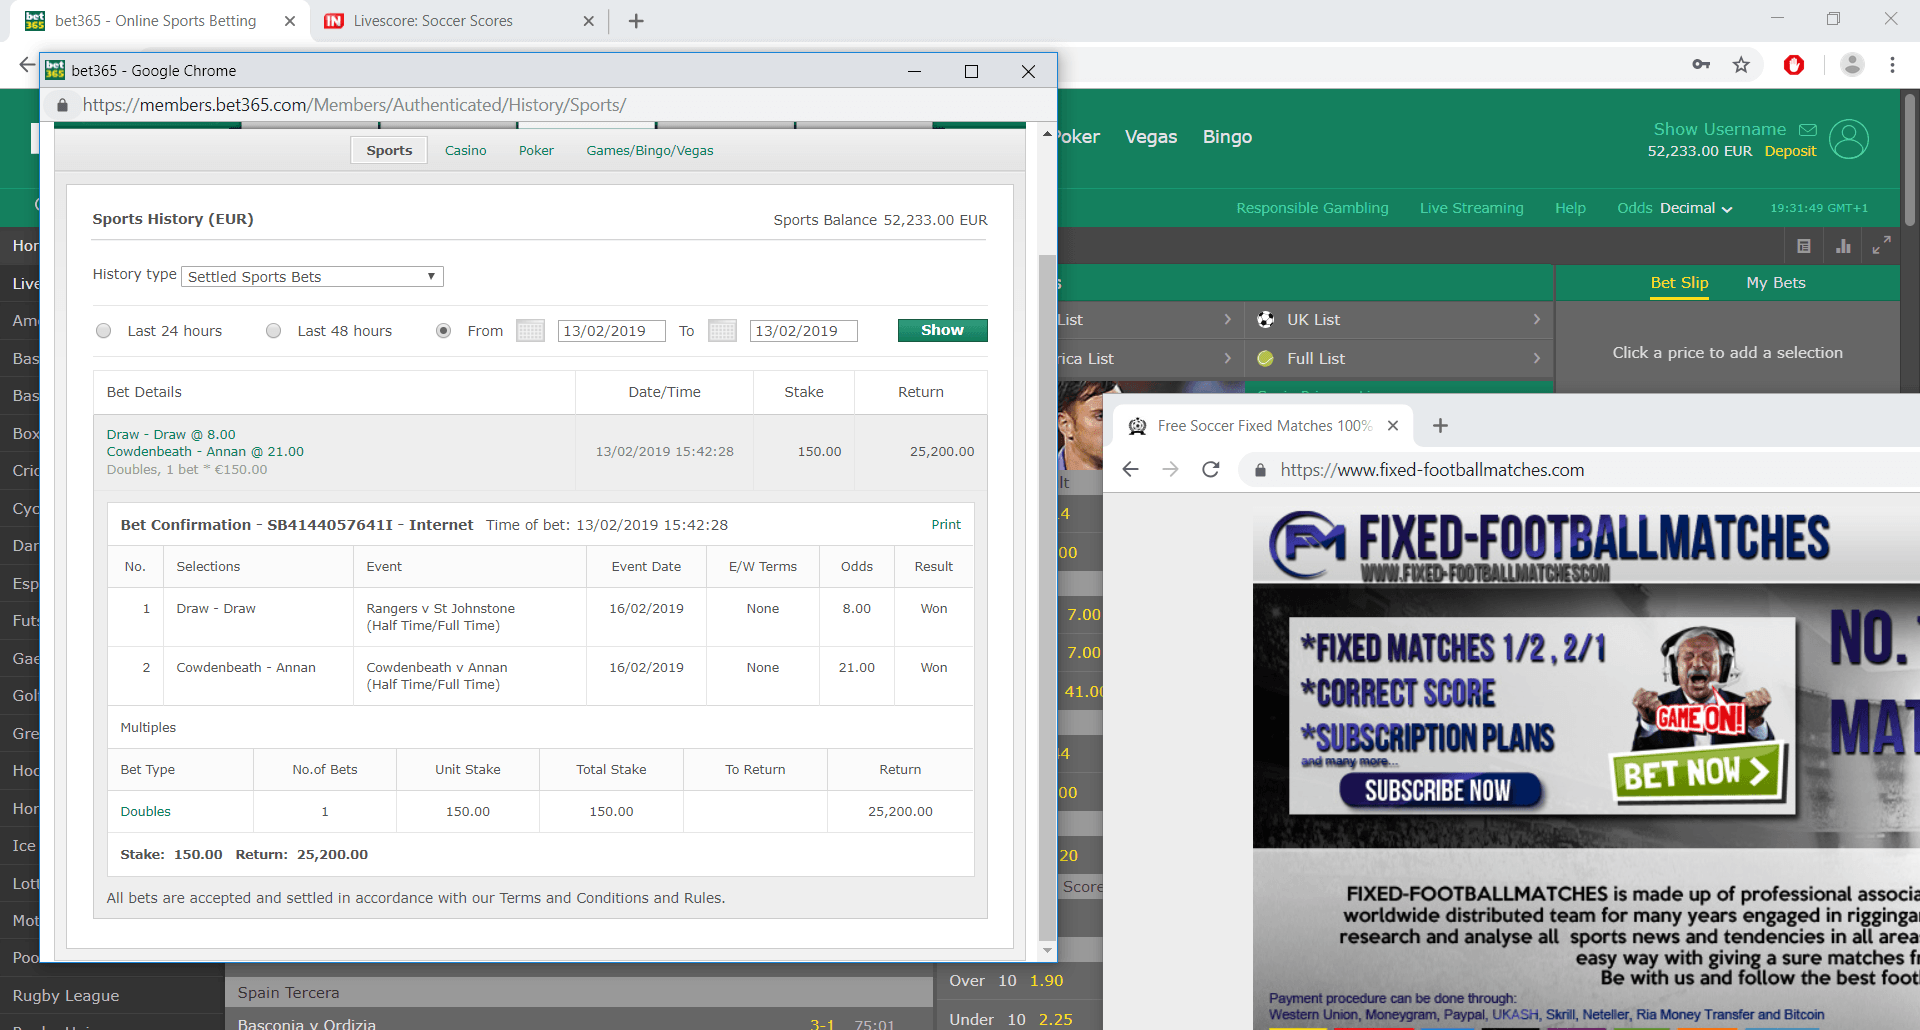This screenshot has width=1920, height=1030.
Task: Switch to the Sports history tab
Action: 389,150
